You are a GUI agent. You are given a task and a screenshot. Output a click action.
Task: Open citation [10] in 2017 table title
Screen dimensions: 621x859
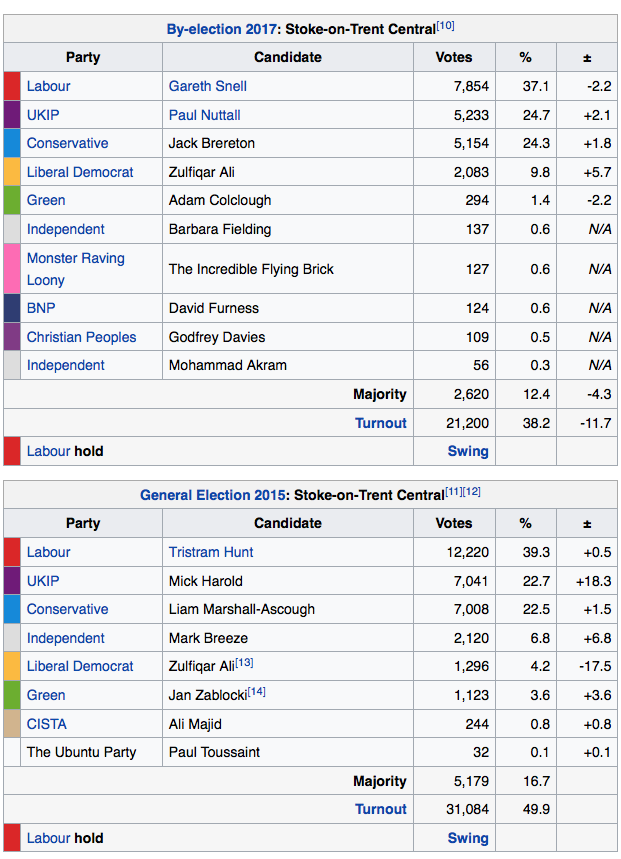click(x=446, y=25)
